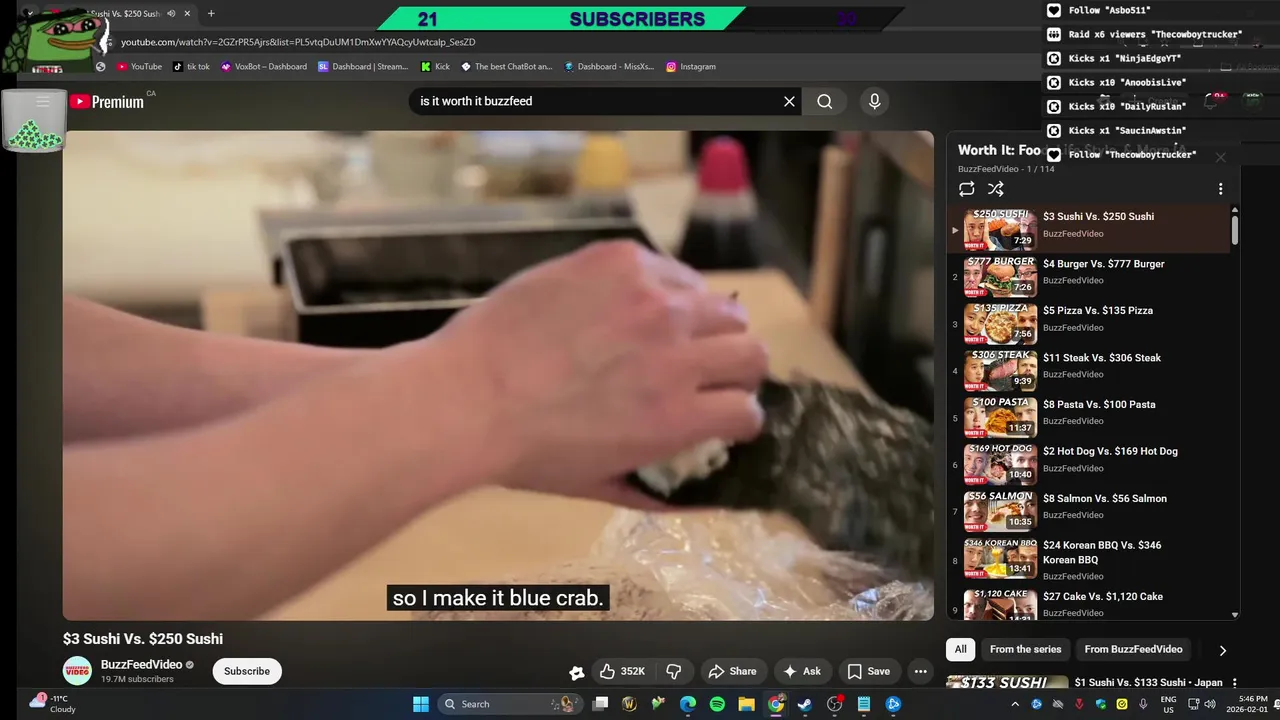Select '$2 Hot Dog Vs. $169 Hot Dog' thumbnail
The width and height of the screenshot is (1280, 720).
point(1000,464)
